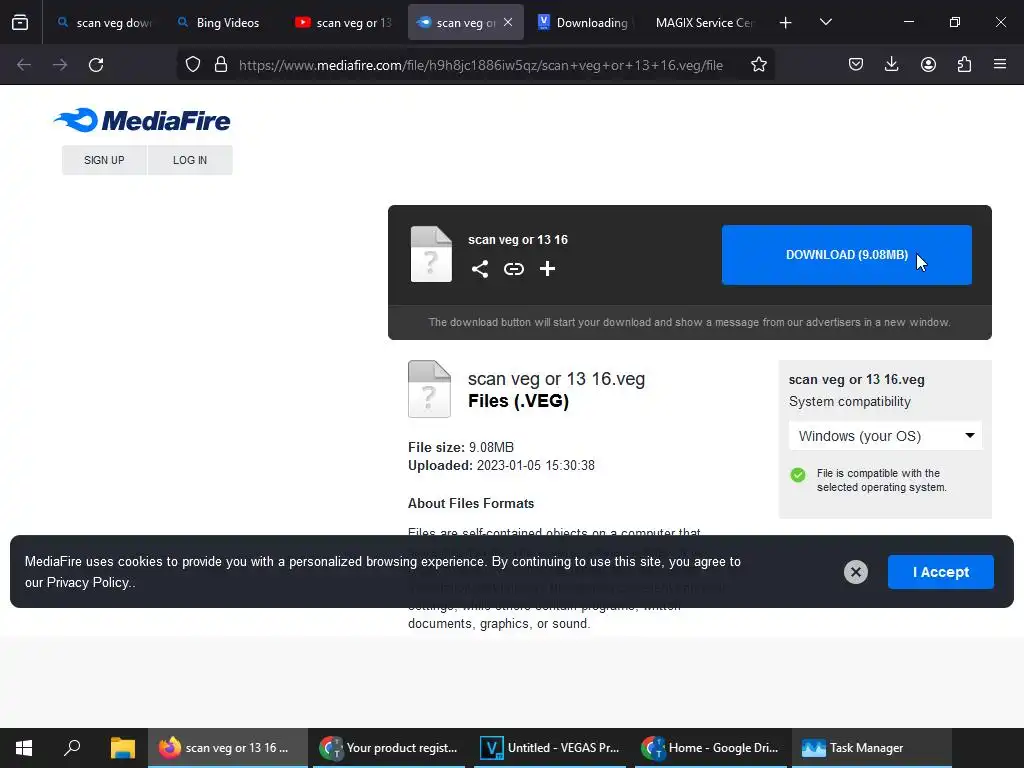This screenshot has height=768, width=1024.
Task: Open a new browser tab
Action: 786,23
